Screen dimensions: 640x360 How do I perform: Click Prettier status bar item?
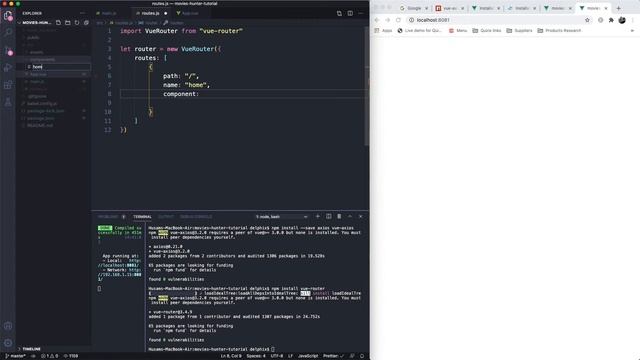click(333, 356)
